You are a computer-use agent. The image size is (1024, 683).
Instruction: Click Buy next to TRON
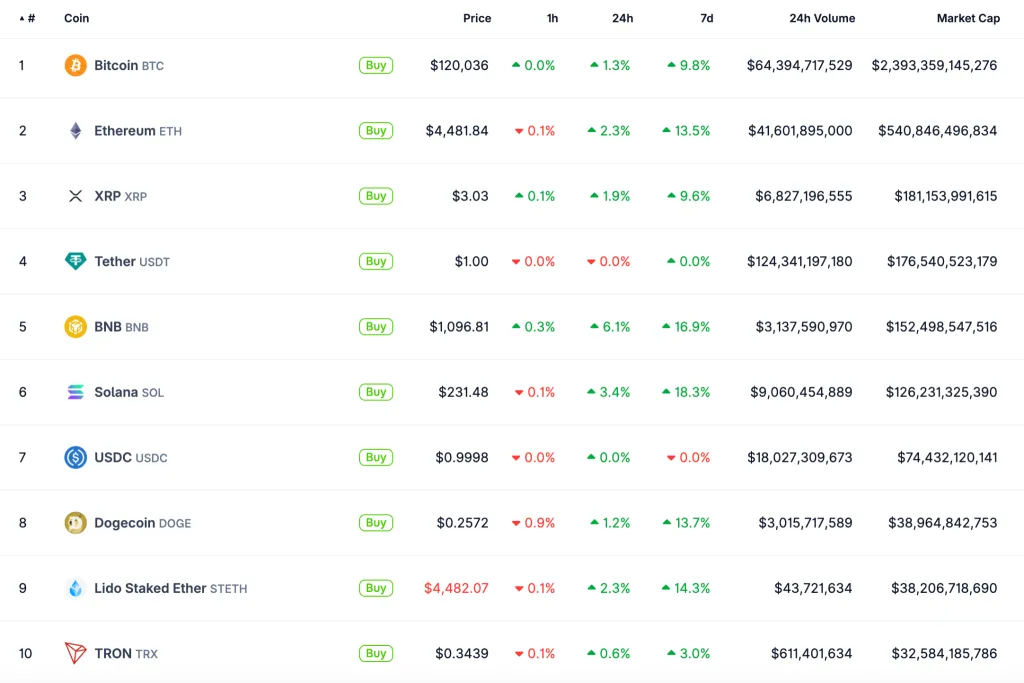(375, 653)
